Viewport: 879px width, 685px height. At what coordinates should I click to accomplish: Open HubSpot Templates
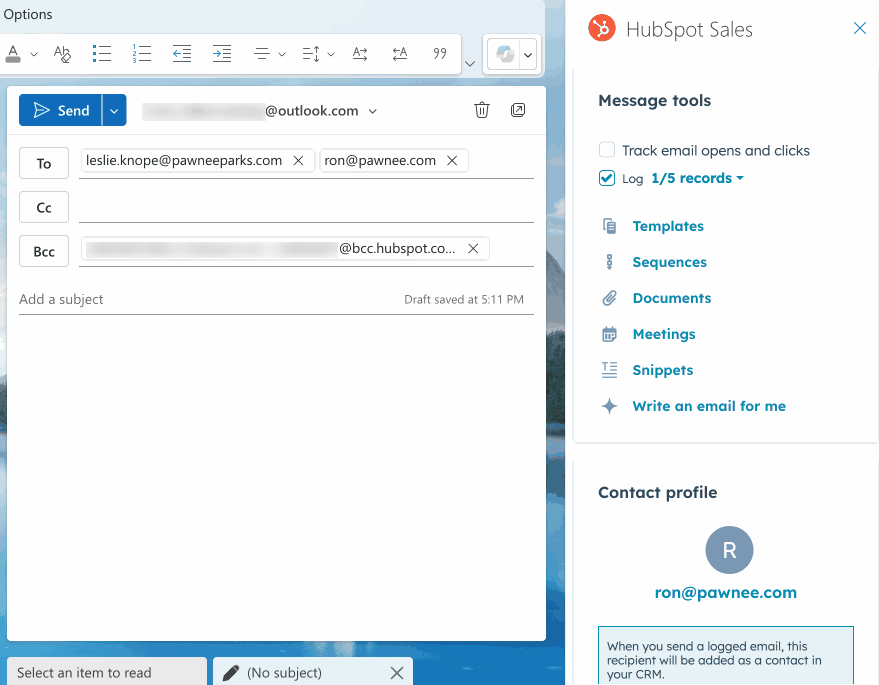pos(668,226)
